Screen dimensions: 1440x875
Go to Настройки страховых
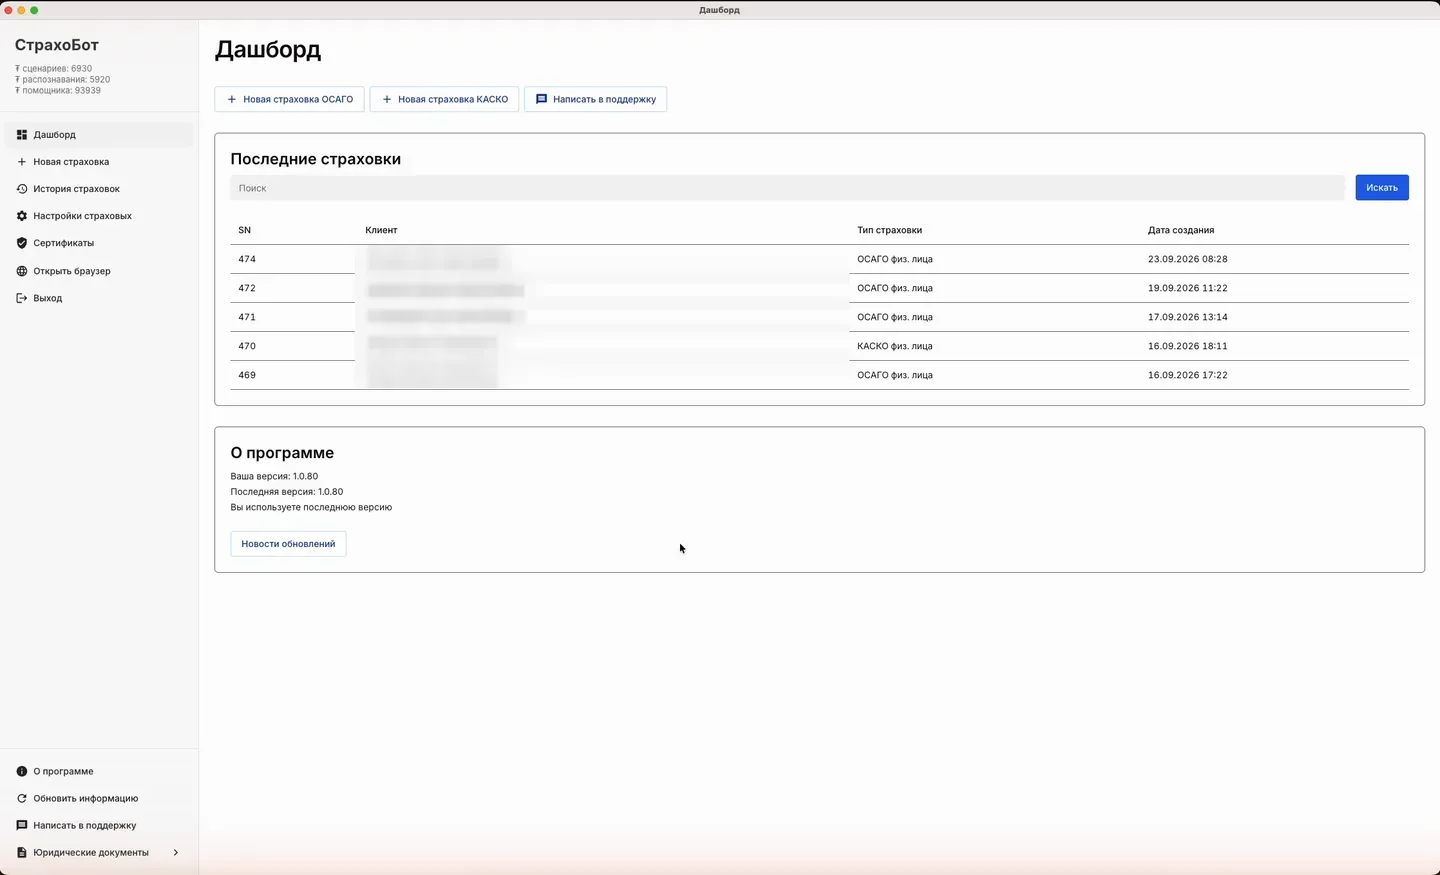point(99,216)
